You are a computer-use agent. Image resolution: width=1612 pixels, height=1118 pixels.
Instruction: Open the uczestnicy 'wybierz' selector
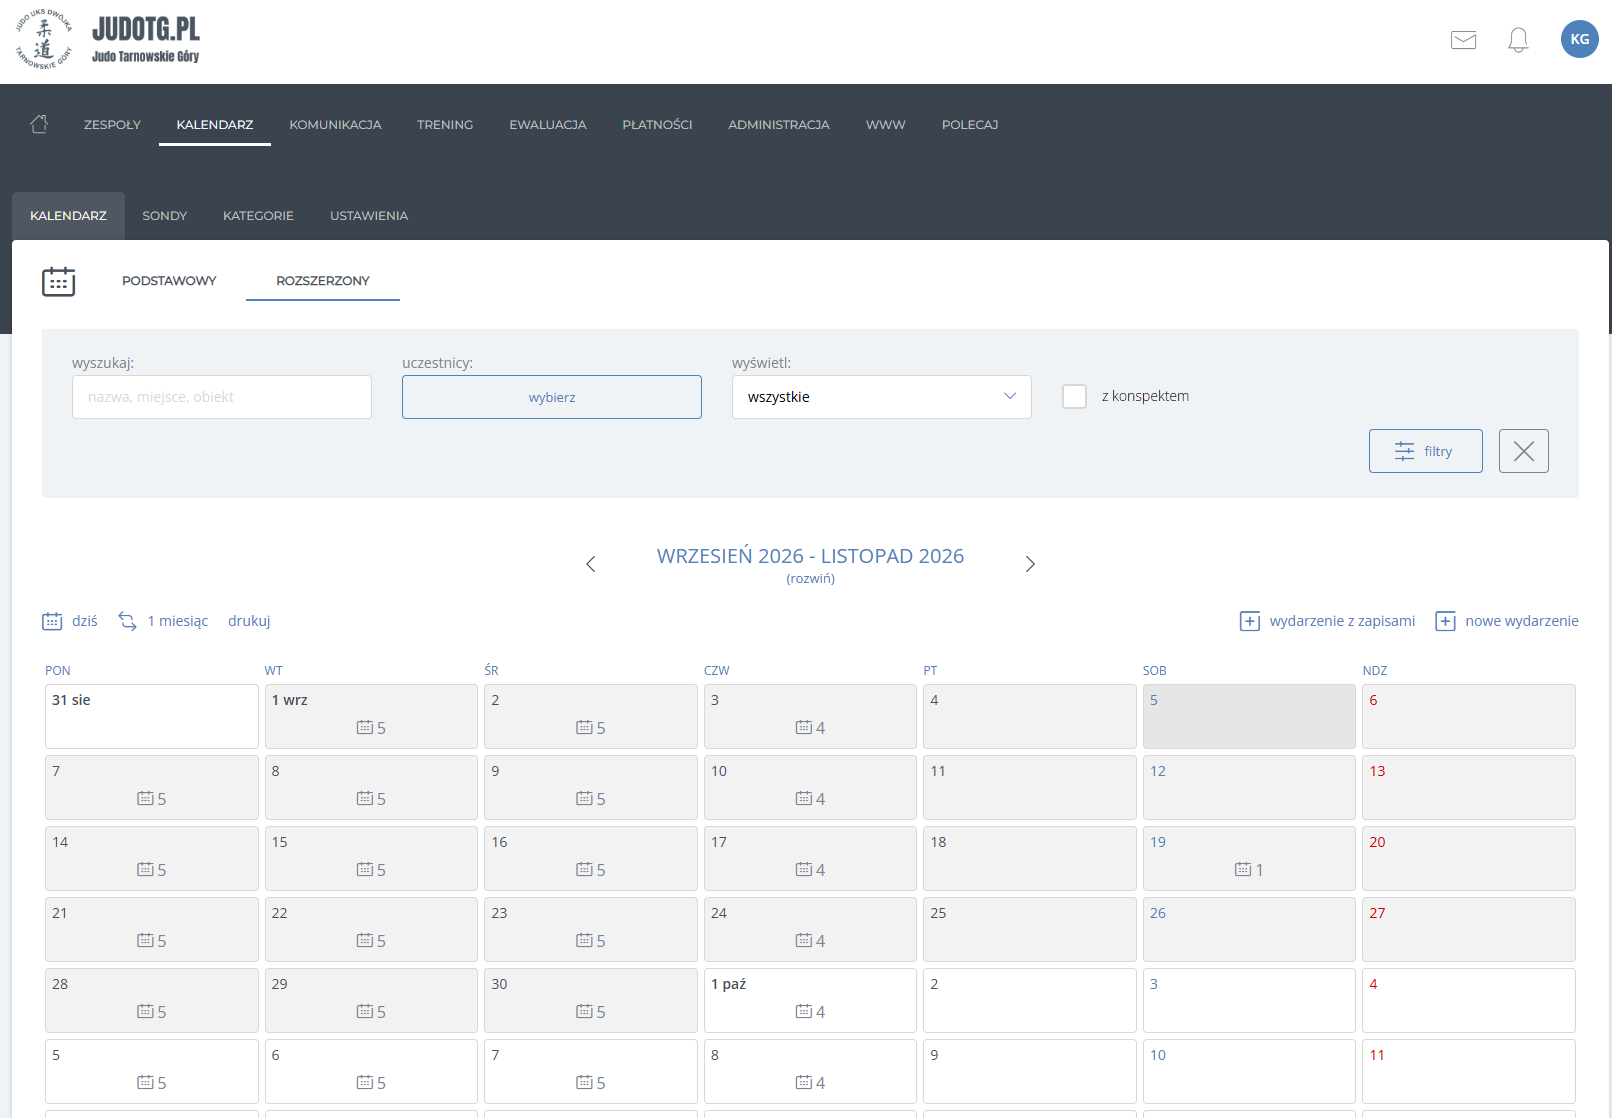pyautogui.click(x=552, y=397)
